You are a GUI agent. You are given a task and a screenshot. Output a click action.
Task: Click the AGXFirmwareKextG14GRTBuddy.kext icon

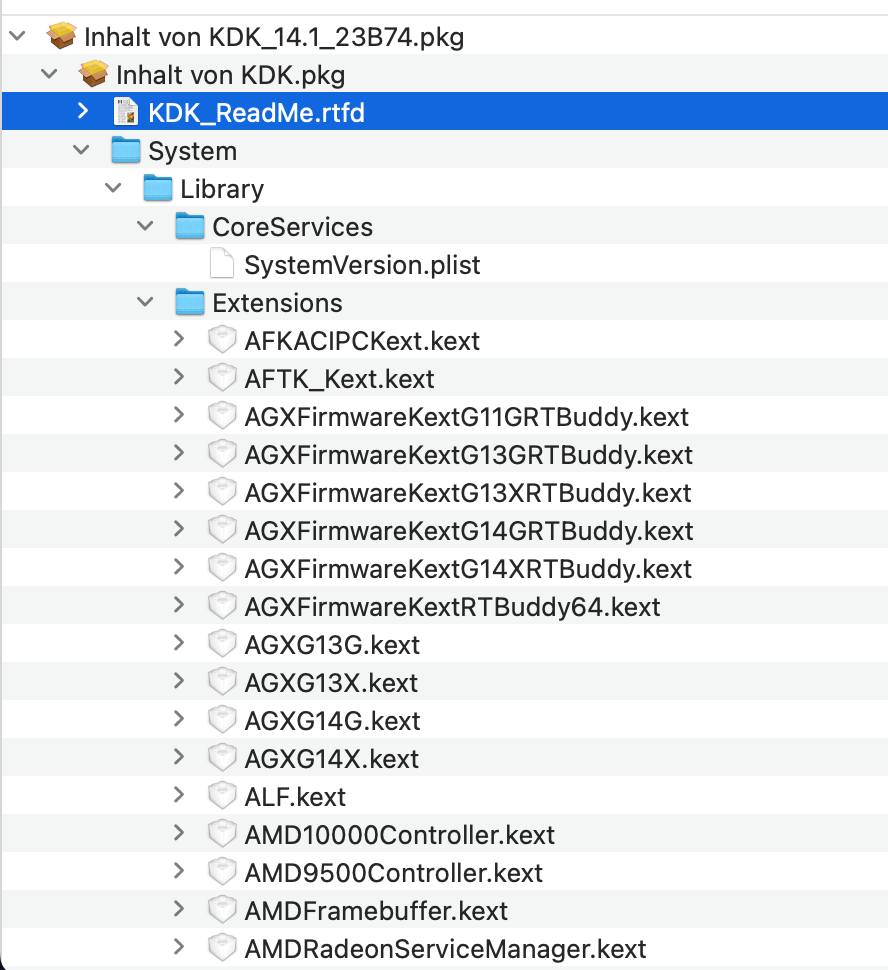click(x=222, y=530)
